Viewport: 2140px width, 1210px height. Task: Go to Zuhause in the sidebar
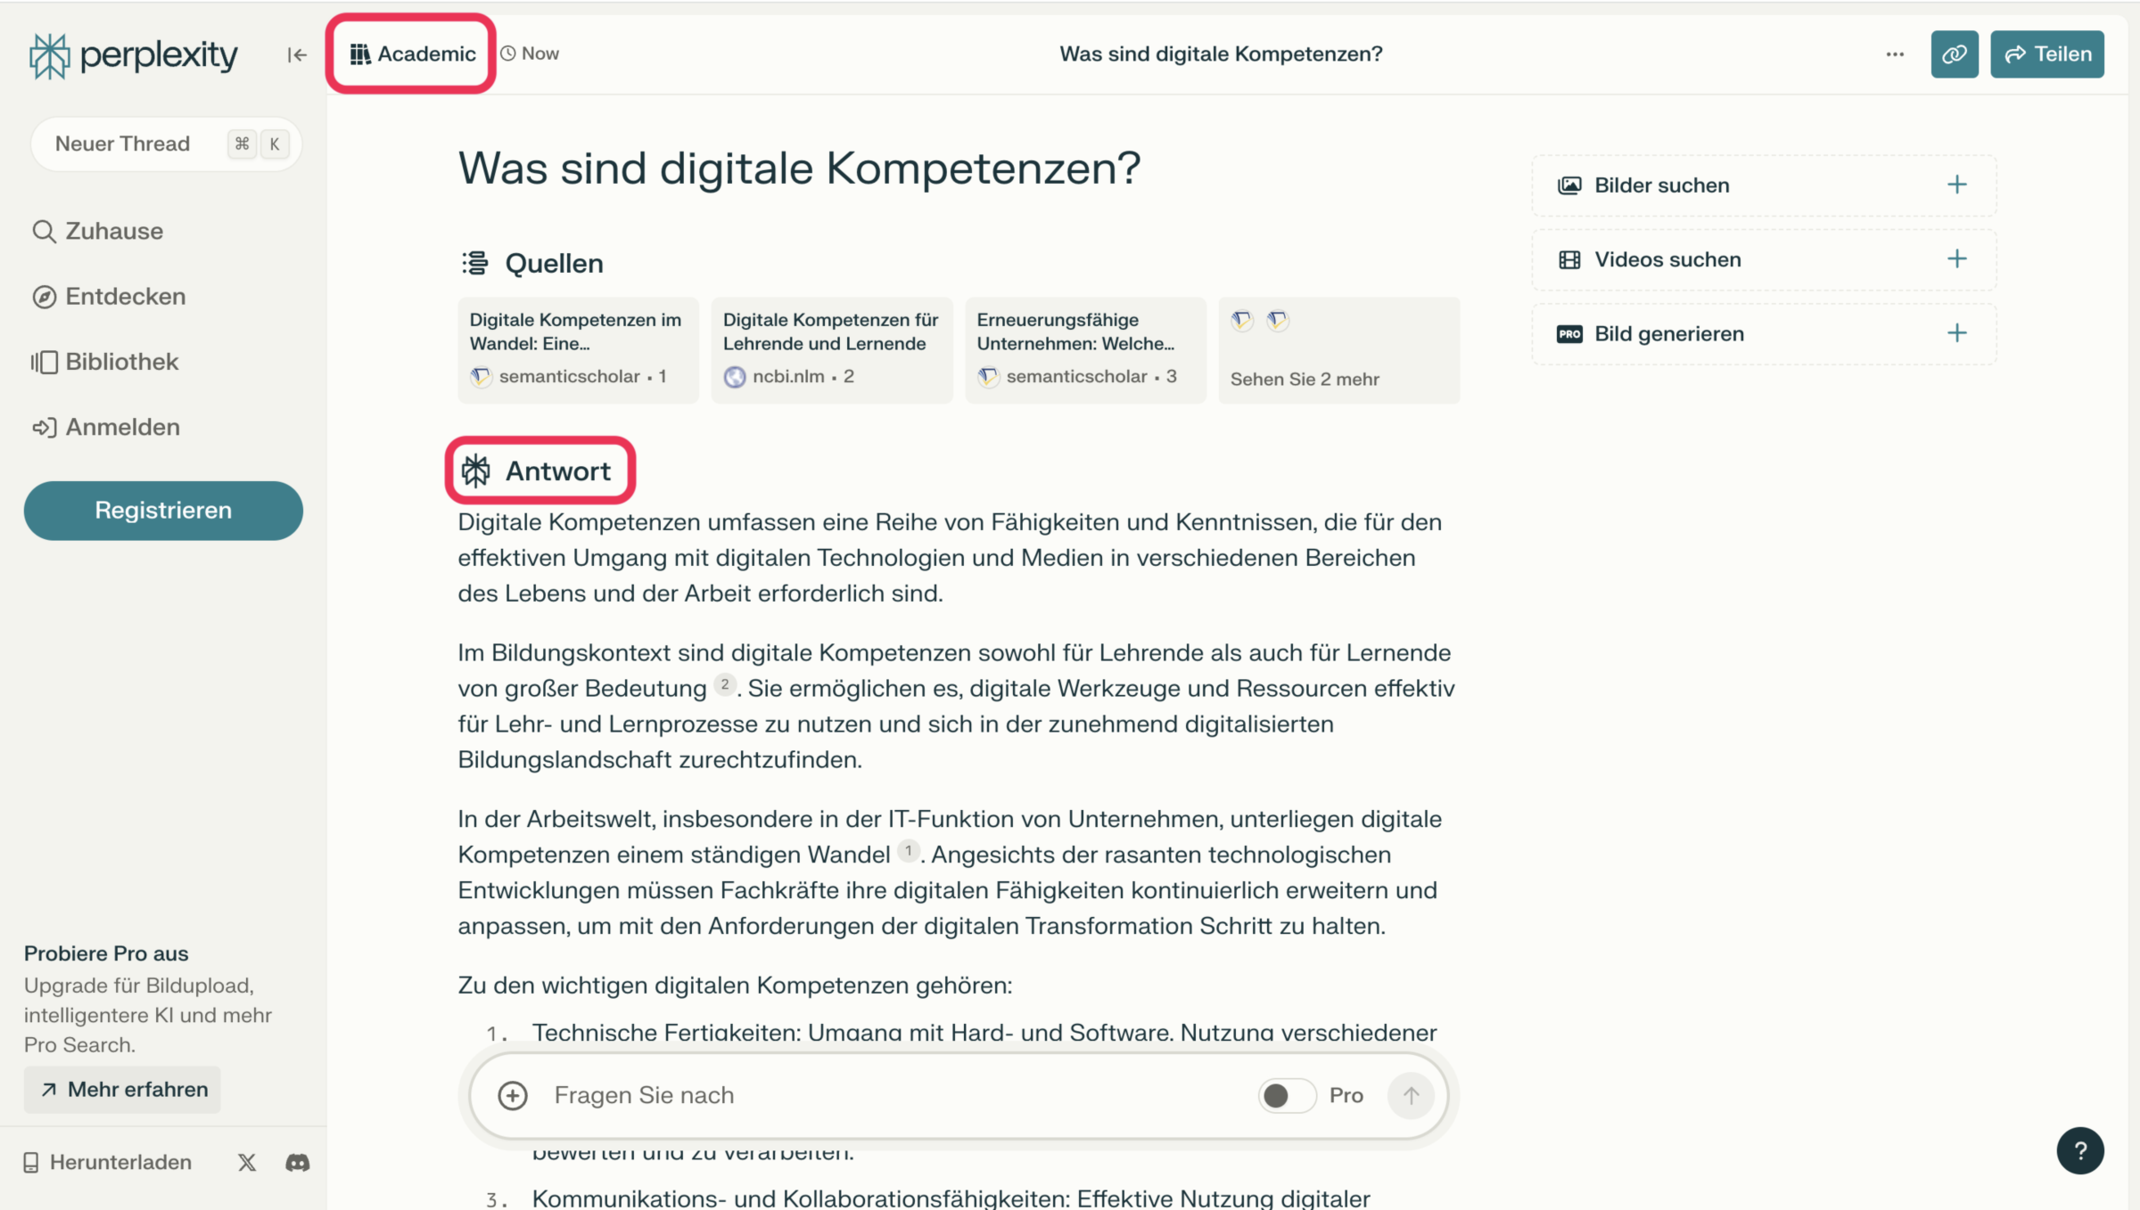98,231
